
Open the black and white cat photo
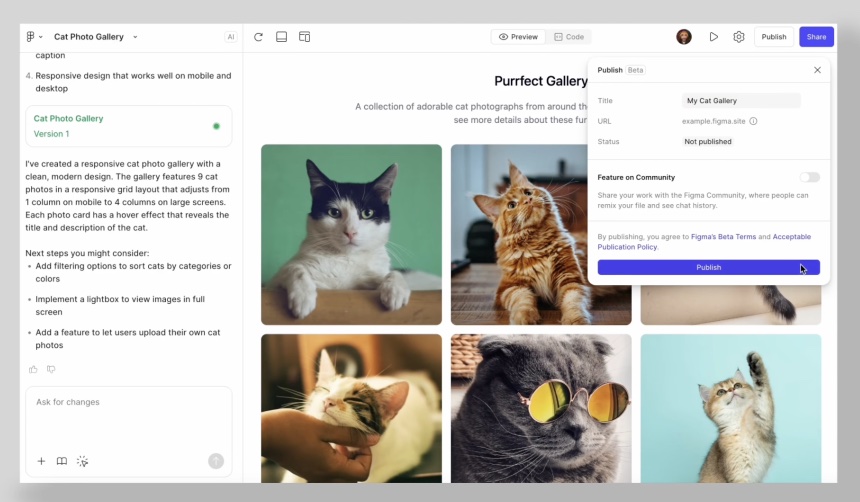coord(351,235)
